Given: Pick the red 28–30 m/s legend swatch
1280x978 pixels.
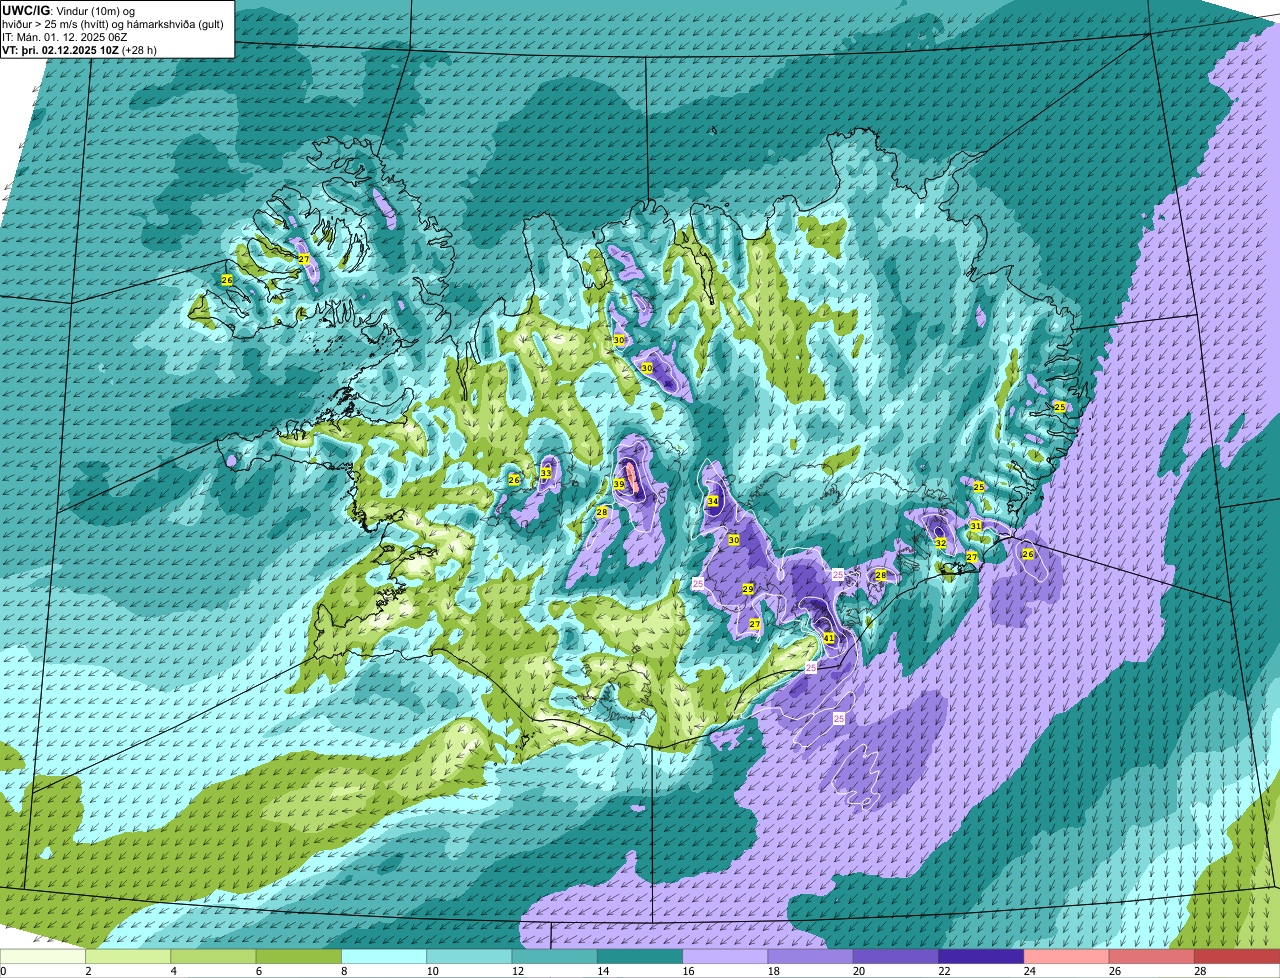Looking at the screenshot, I should point(1237,956).
